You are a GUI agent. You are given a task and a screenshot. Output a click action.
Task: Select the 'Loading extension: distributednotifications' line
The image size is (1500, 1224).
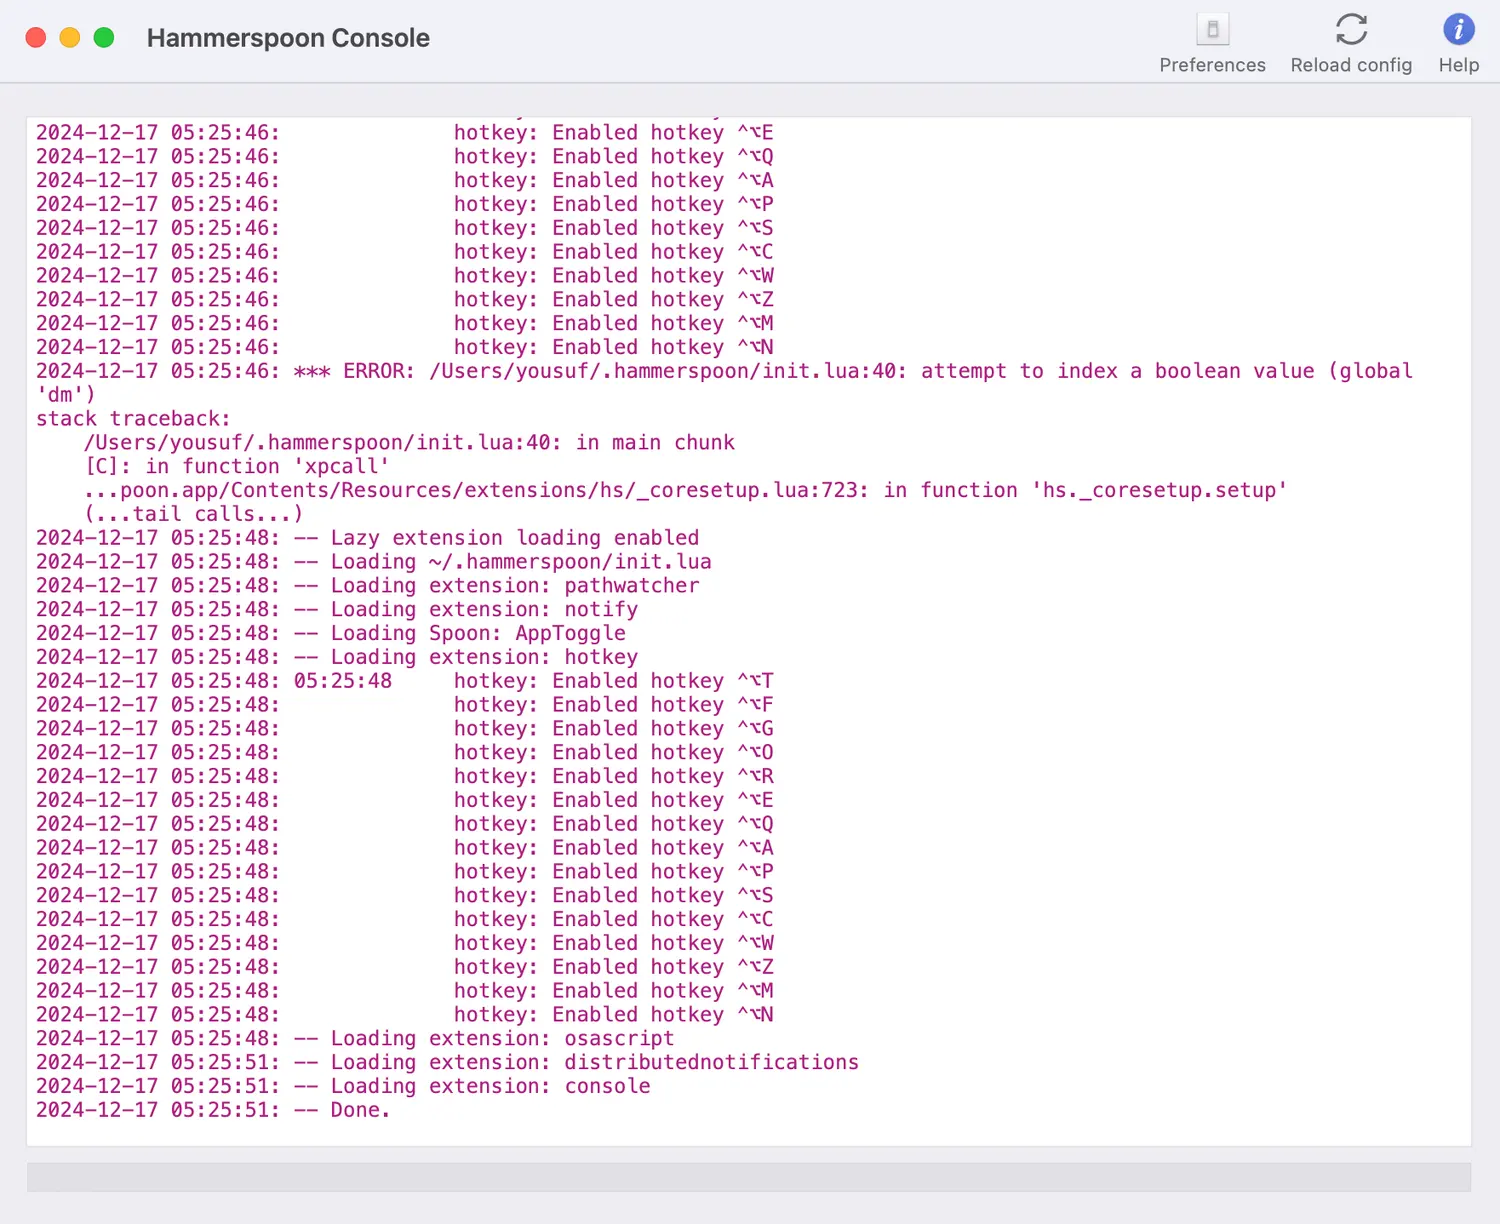[447, 1063]
